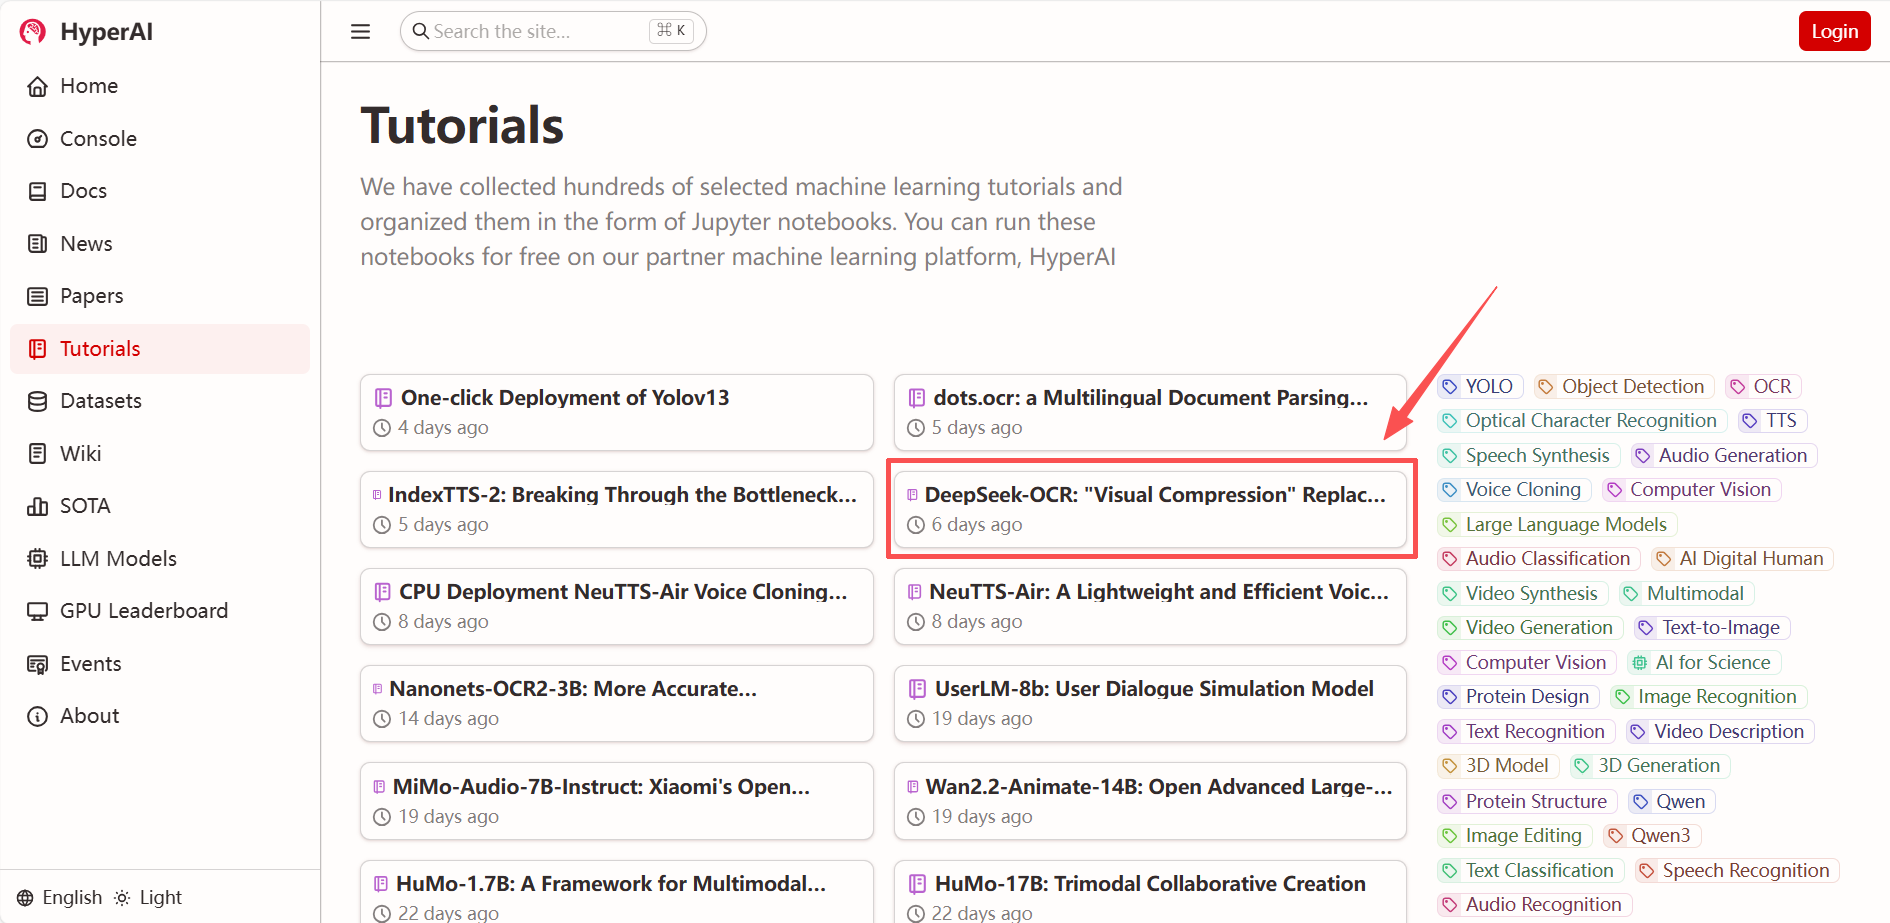Select the Tutorials sidebar item
Image resolution: width=1890 pixels, height=923 pixels.
(100, 349)
